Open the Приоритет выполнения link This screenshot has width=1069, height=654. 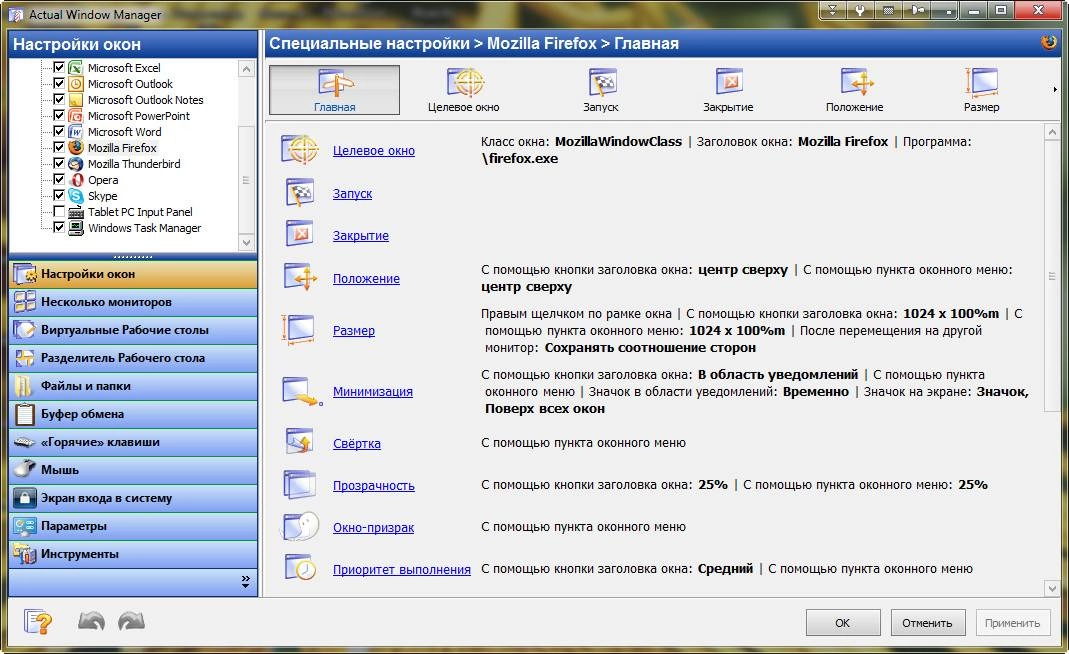(x=402, y=570)
